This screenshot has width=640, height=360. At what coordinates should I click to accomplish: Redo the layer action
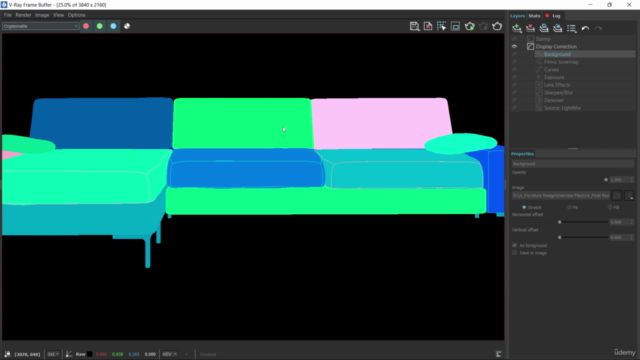click(x=598, y=28)
